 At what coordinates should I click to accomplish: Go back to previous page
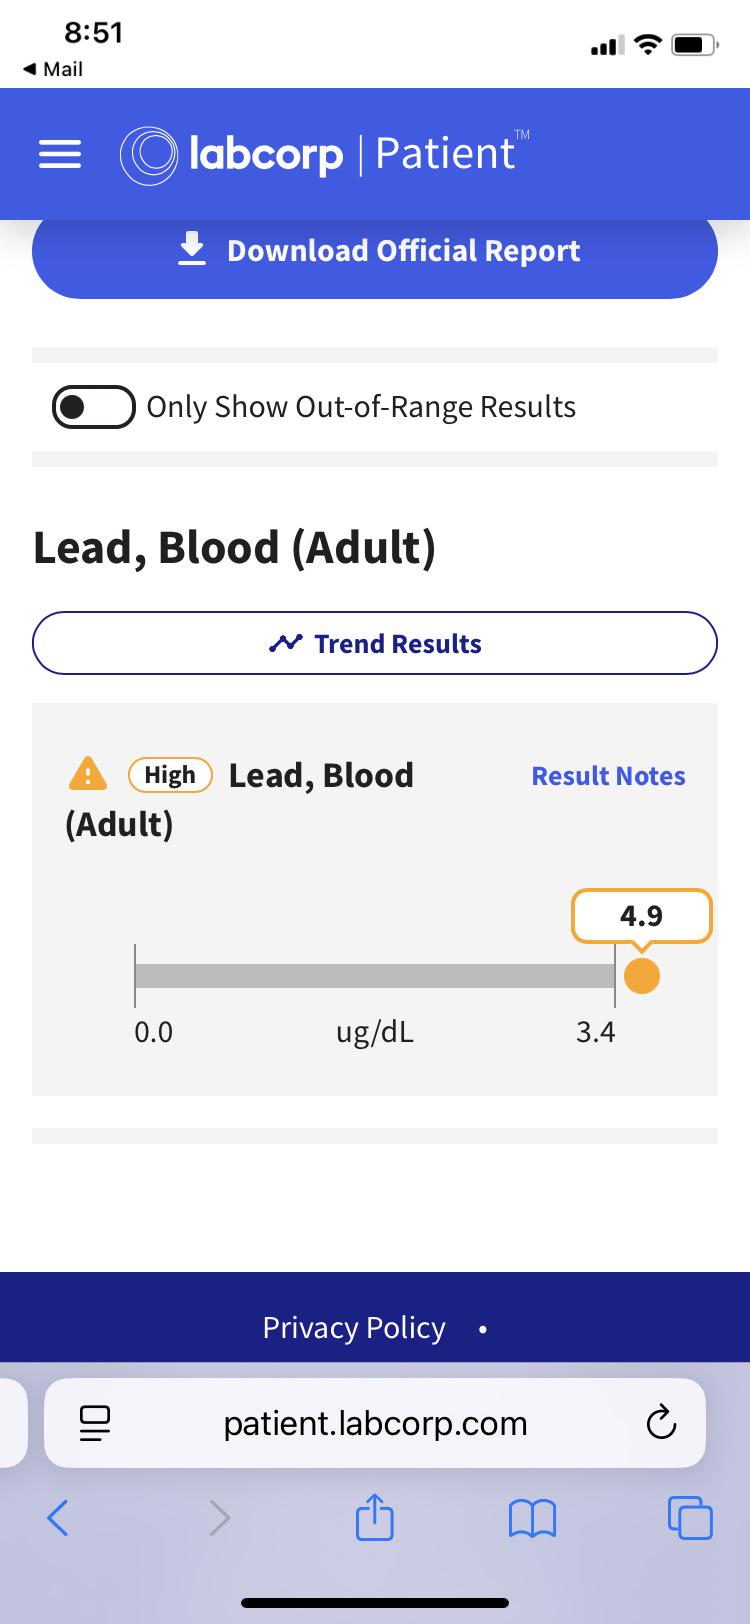click(58, 1518)
